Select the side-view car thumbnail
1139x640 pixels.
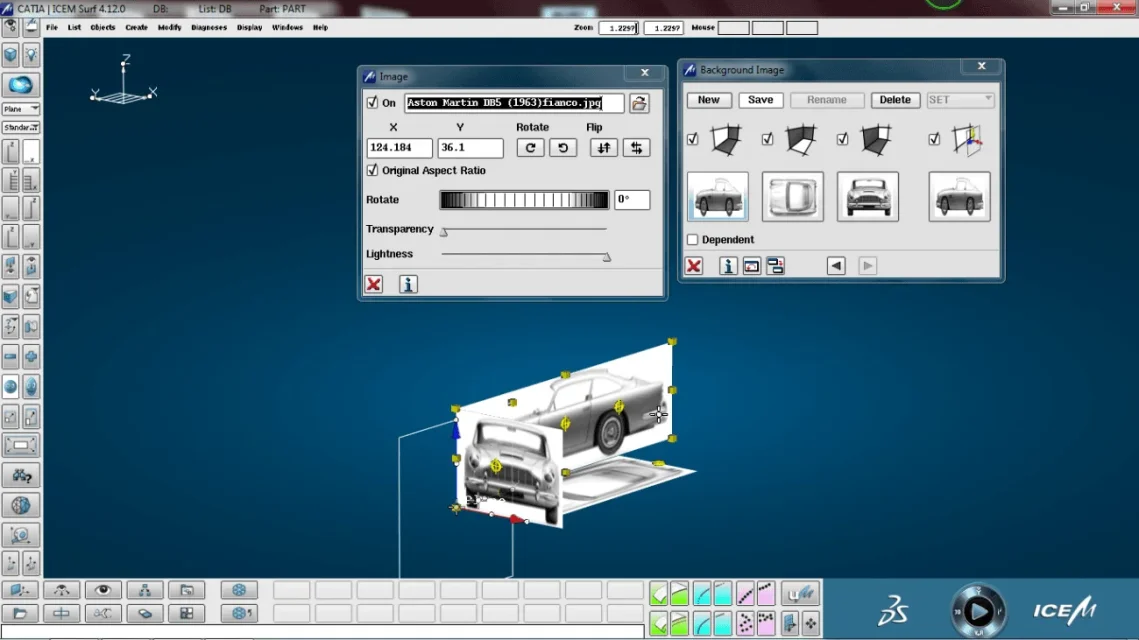(718, 196)
